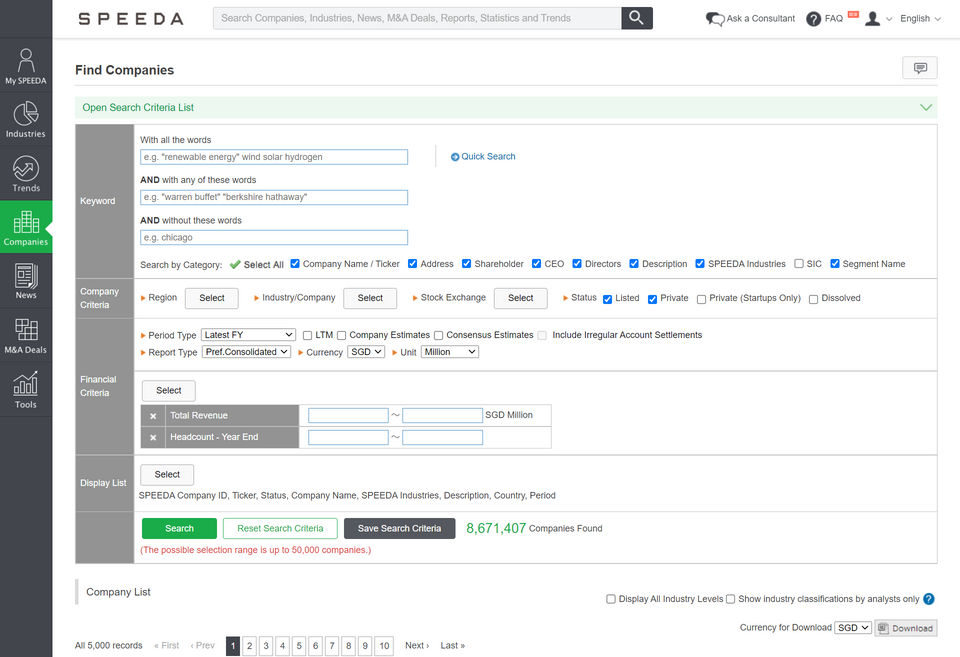
Task: Click the Next page link
Action: coord(417,645)
